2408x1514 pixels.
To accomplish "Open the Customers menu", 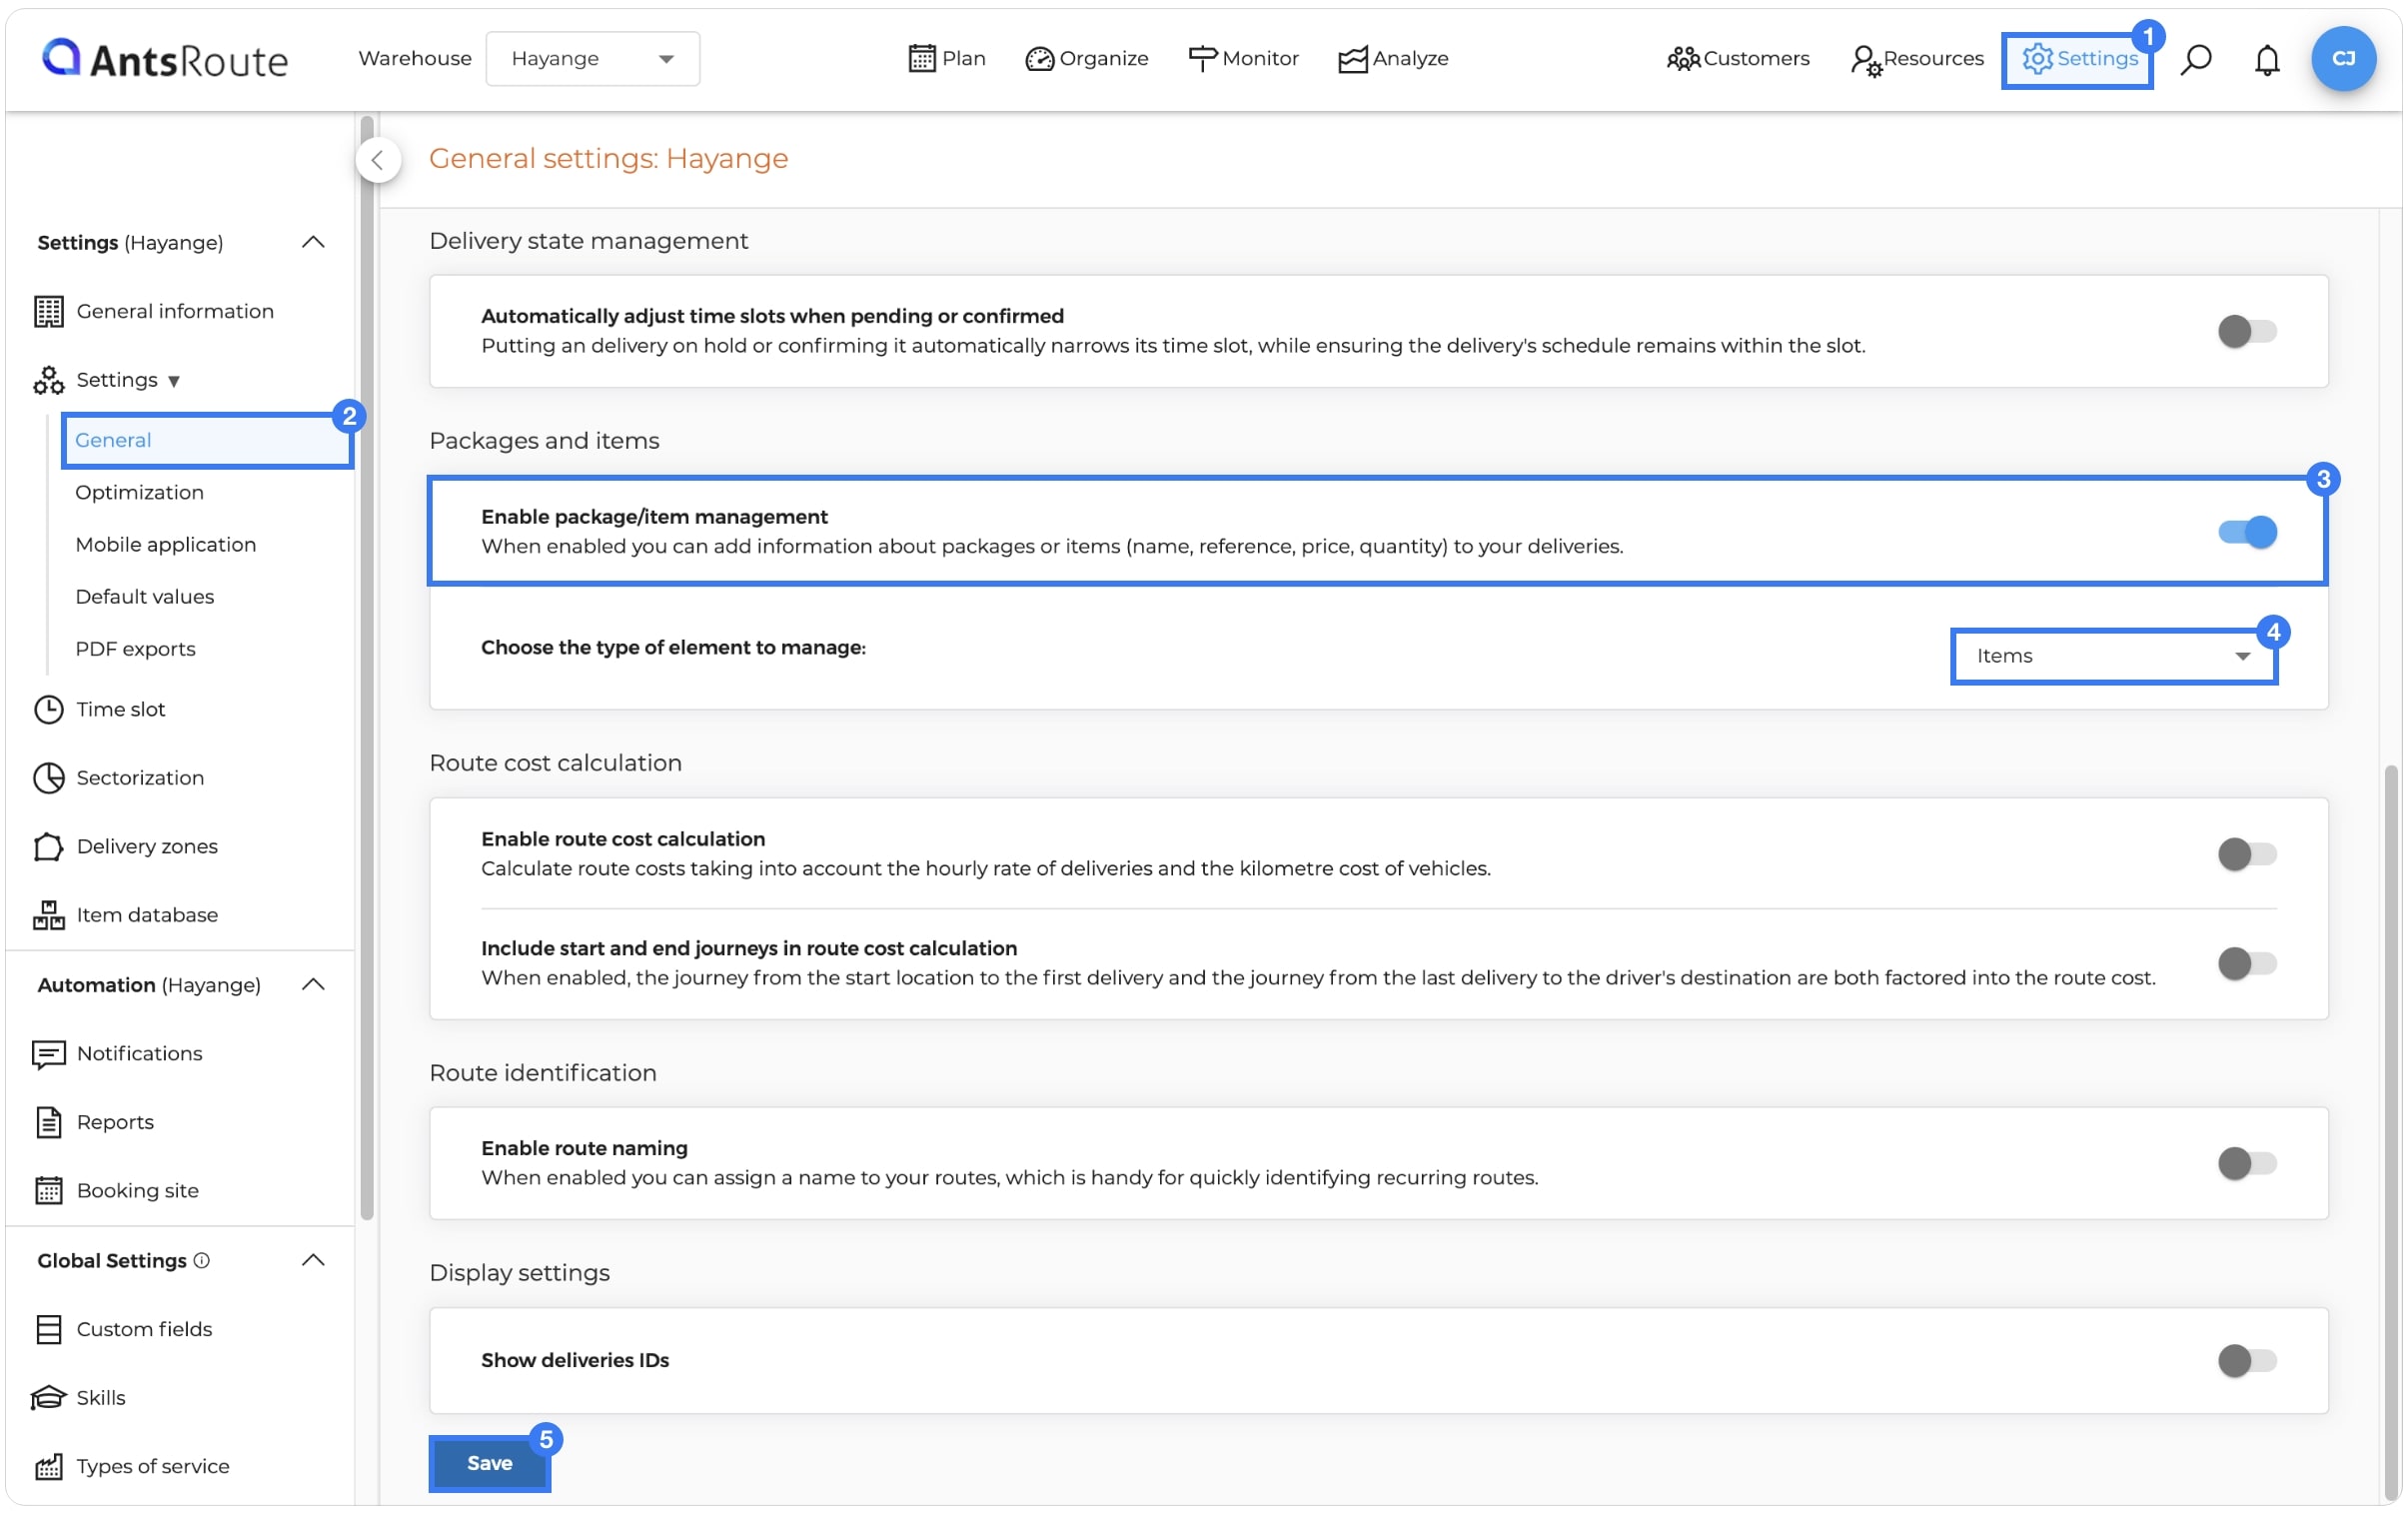I will [1738, 58].
